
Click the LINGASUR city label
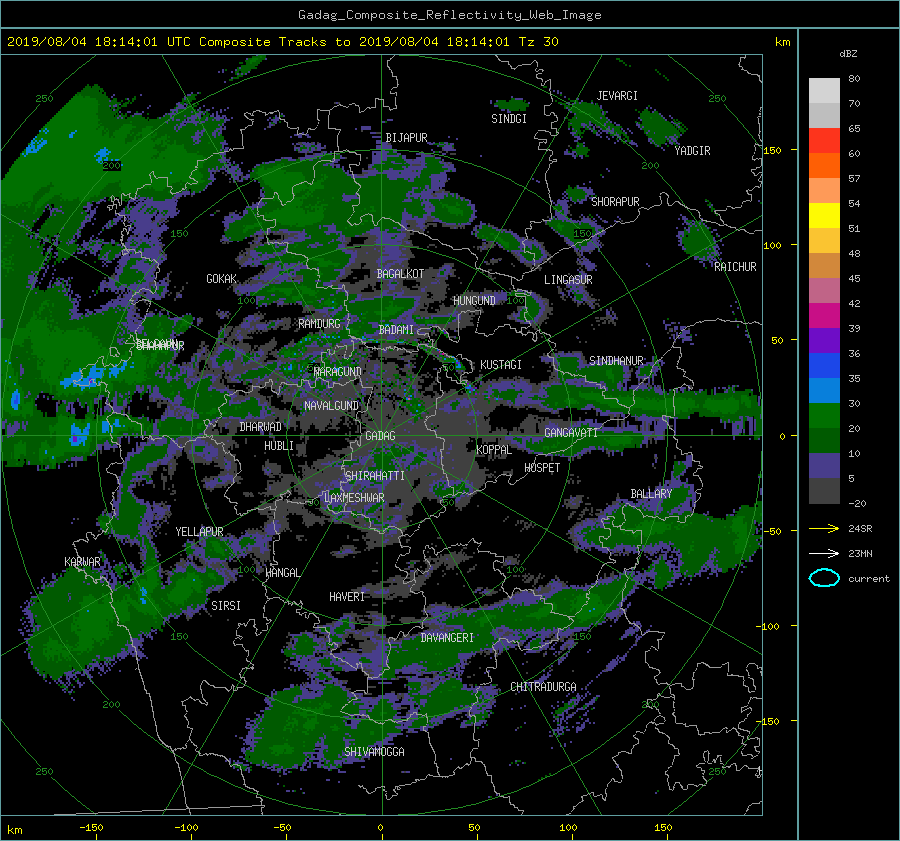point(568,280)
